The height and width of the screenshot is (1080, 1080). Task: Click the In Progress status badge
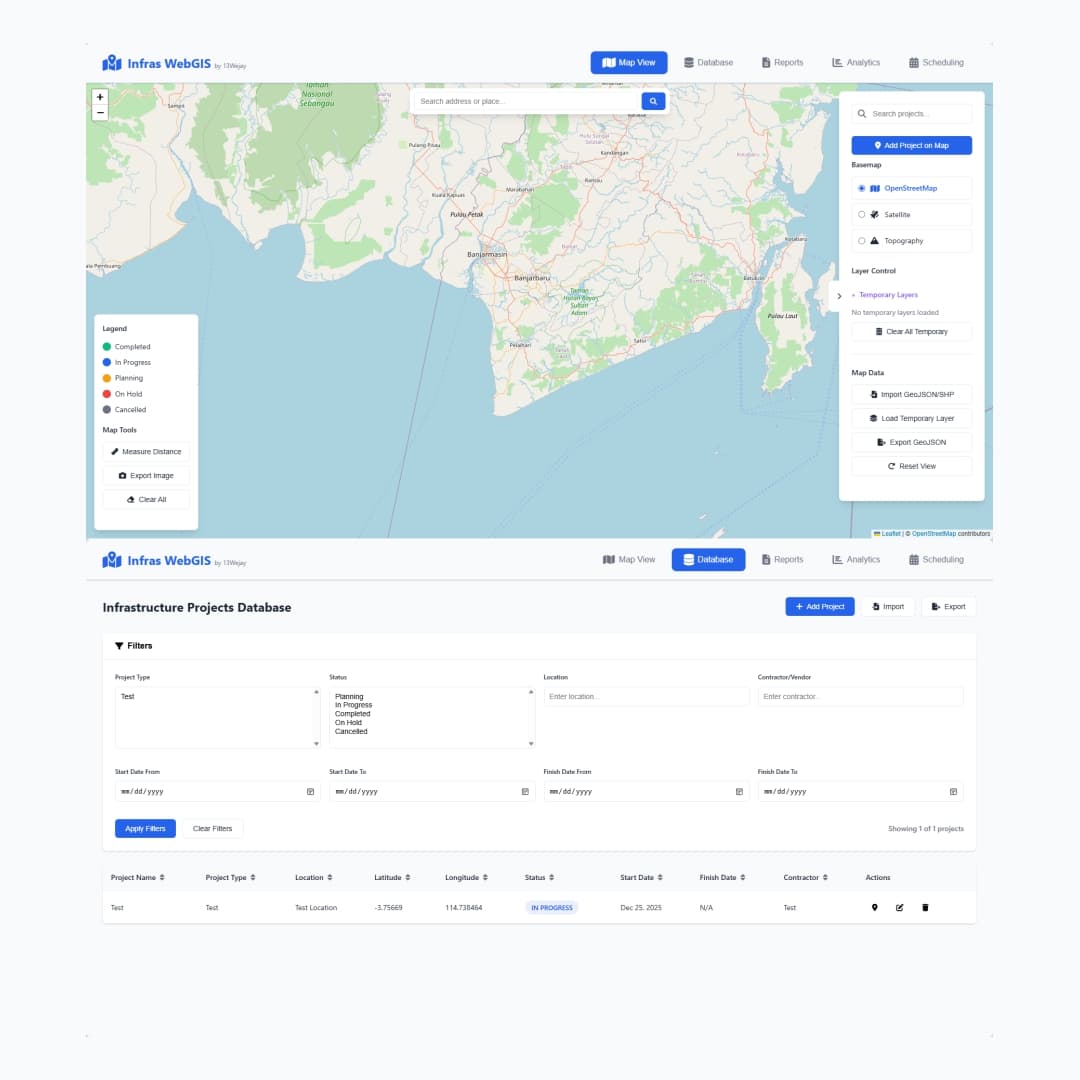click(x=551, y=907)
